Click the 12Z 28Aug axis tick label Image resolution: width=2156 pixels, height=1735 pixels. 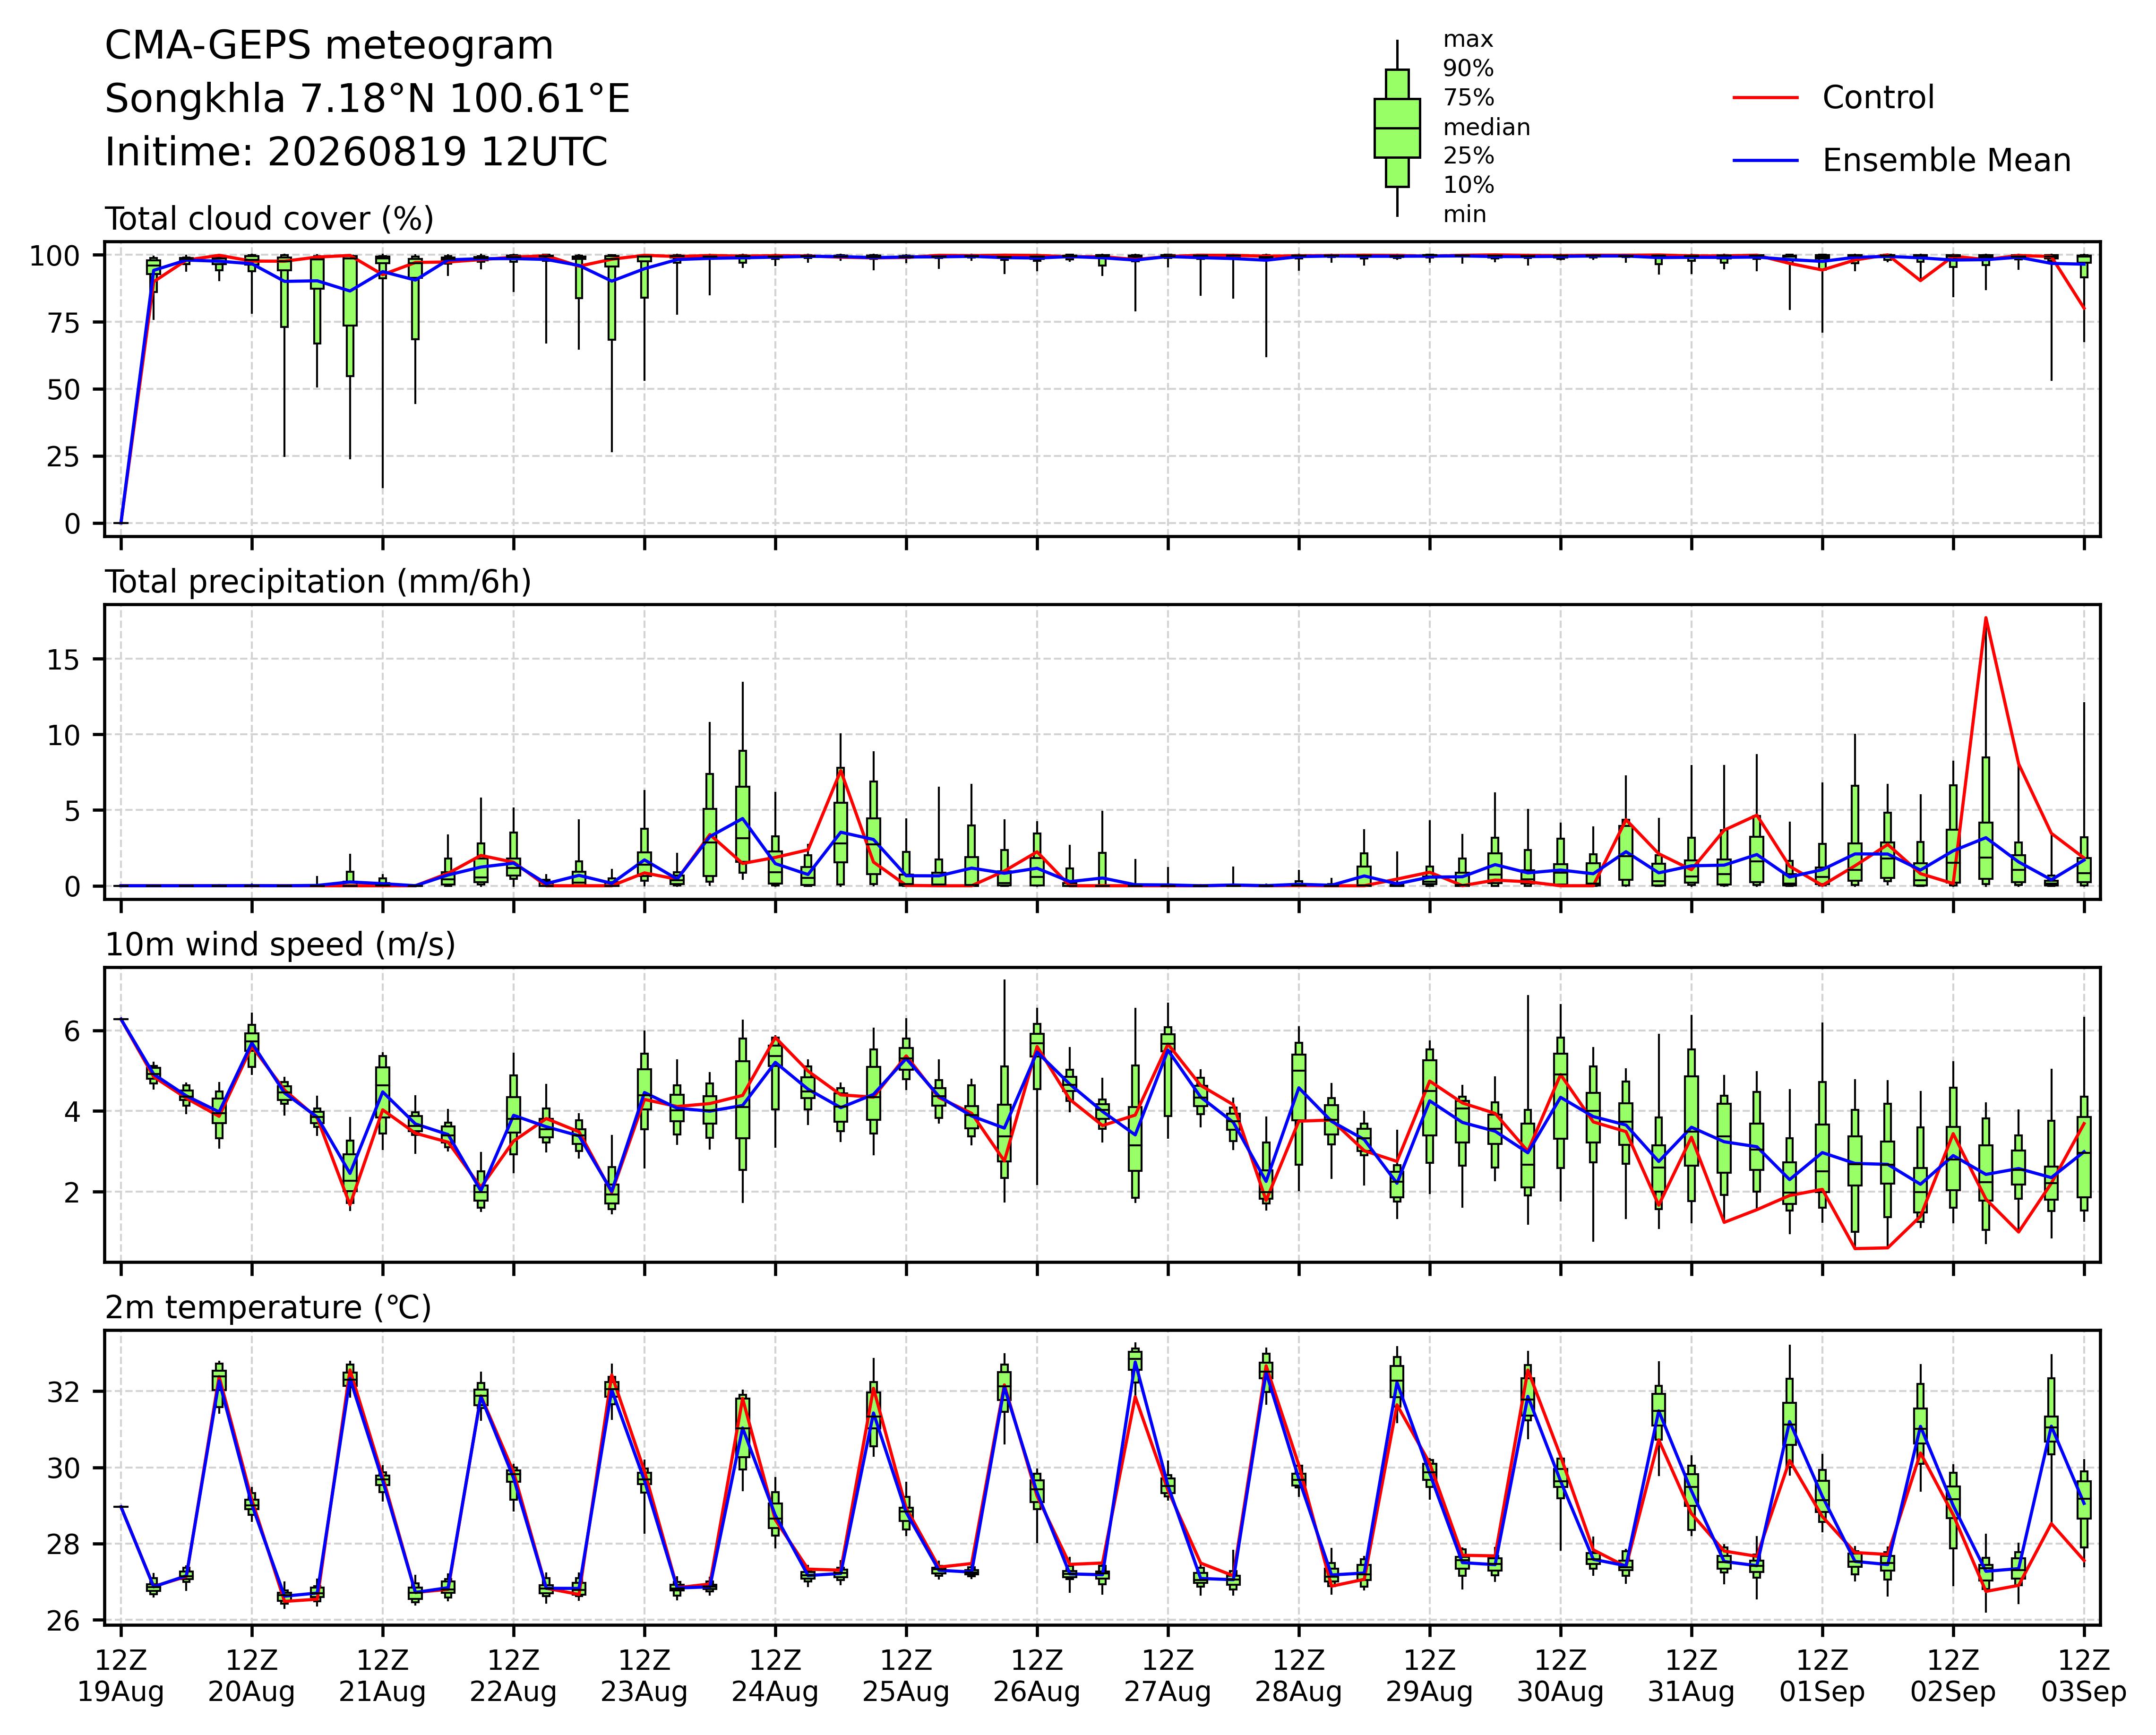(x=1299, y=1676)
